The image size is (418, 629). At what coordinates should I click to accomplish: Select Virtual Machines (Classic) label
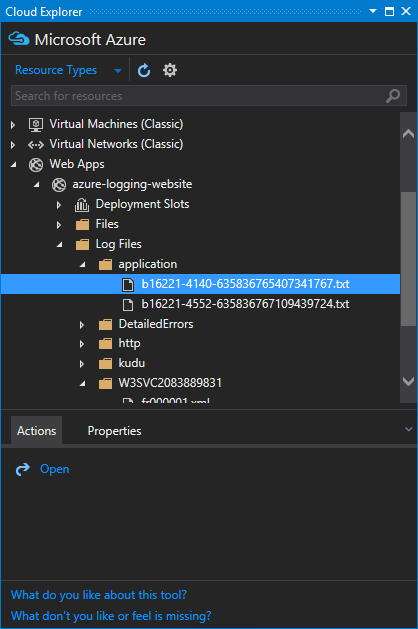[116, 124]
